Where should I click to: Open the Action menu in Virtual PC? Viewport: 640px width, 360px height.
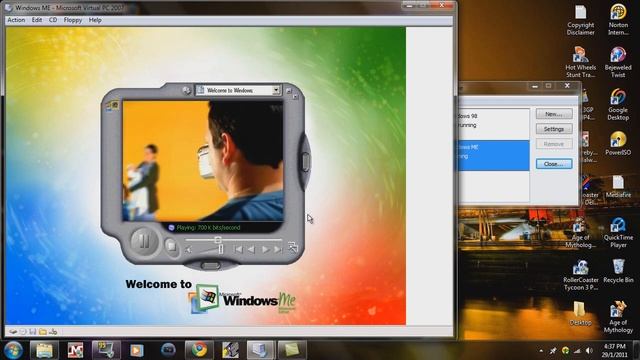pyautogui.click(x=16, y=20)
